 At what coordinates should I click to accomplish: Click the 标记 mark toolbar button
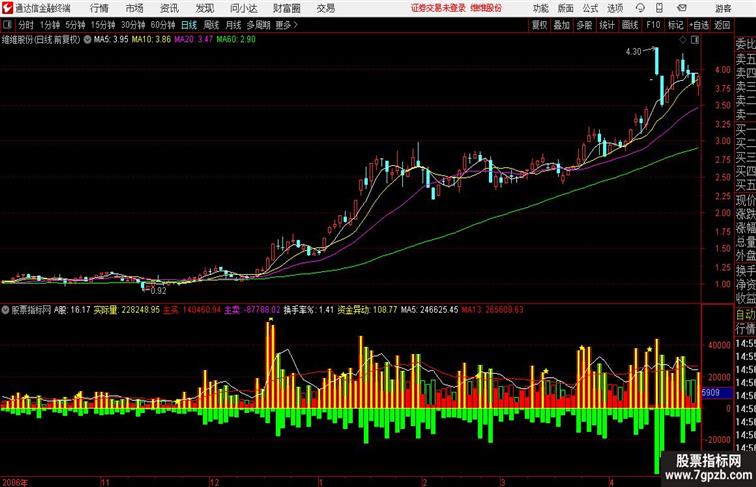tap(675, 25)
